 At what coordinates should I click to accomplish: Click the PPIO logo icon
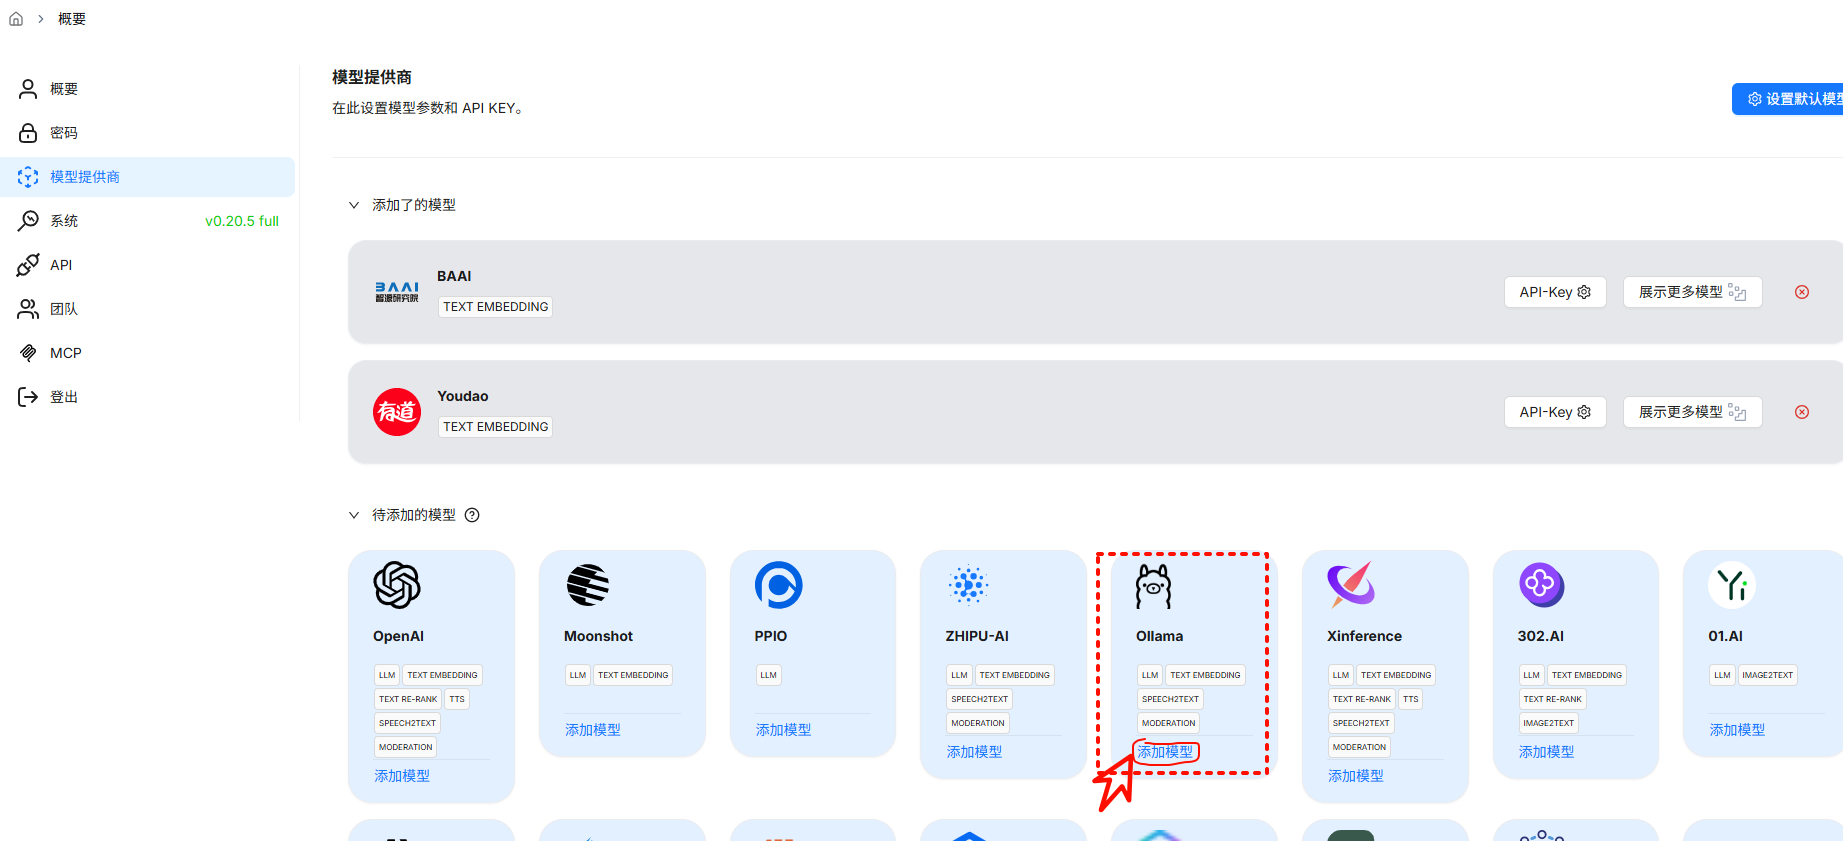pos(778,585)
